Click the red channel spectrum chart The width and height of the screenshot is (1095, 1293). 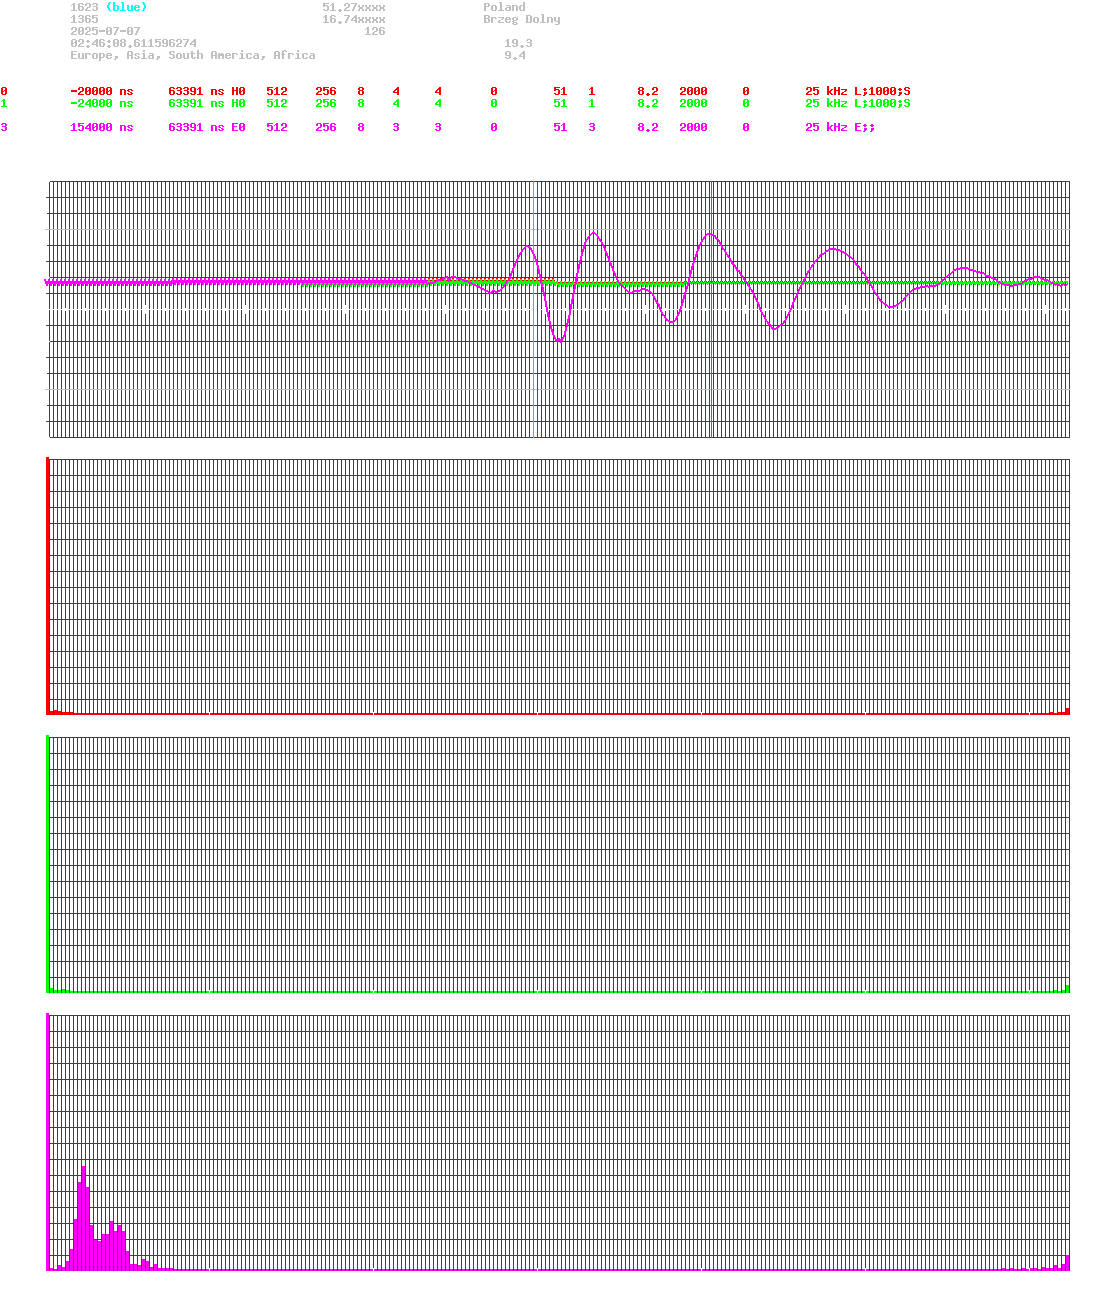tap(558, 586)
